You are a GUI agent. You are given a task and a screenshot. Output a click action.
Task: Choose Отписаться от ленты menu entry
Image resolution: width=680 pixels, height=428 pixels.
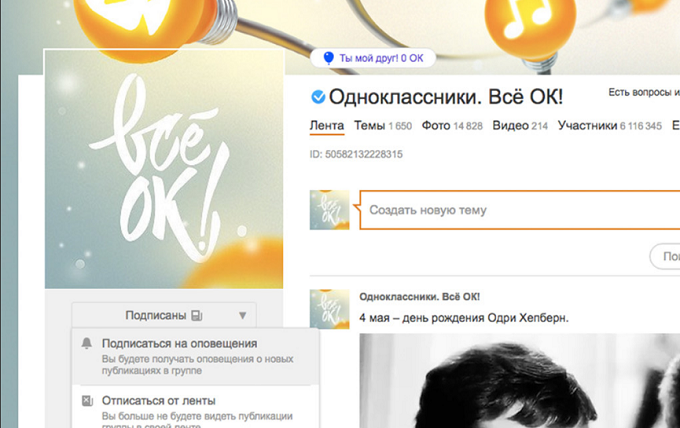tap(196, 408)
